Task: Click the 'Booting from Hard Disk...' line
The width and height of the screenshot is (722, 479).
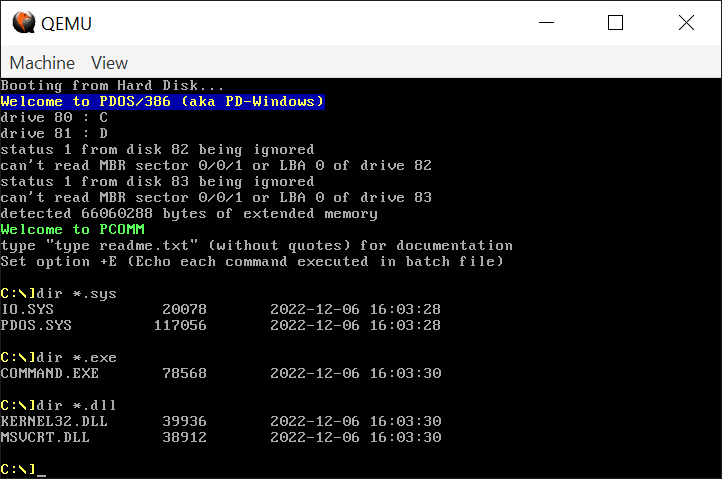Action: tap(112, 86)
